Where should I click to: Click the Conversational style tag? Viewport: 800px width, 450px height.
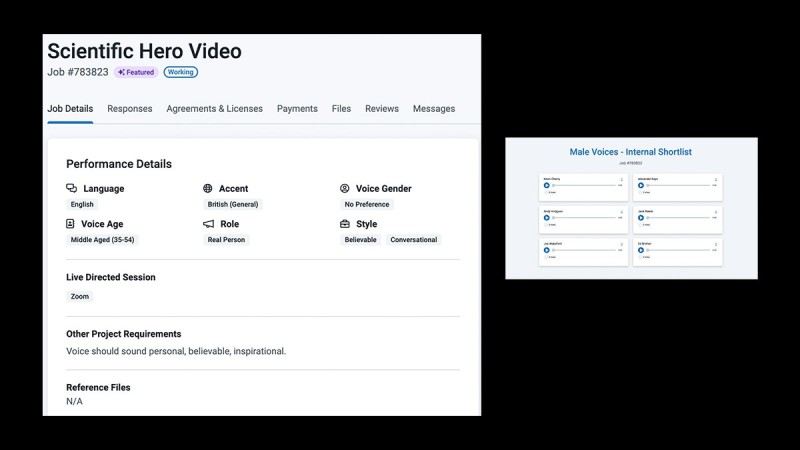coord(414,240)
